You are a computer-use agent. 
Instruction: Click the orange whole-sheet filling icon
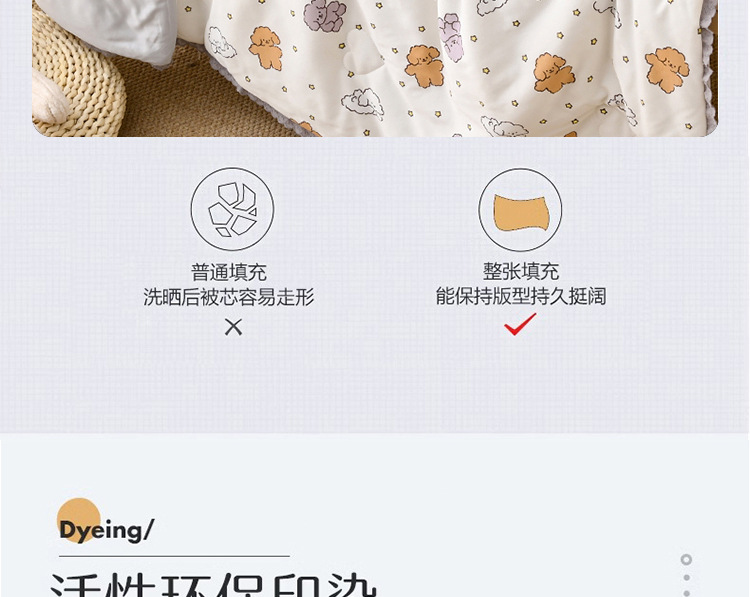[x=520, y=210]
